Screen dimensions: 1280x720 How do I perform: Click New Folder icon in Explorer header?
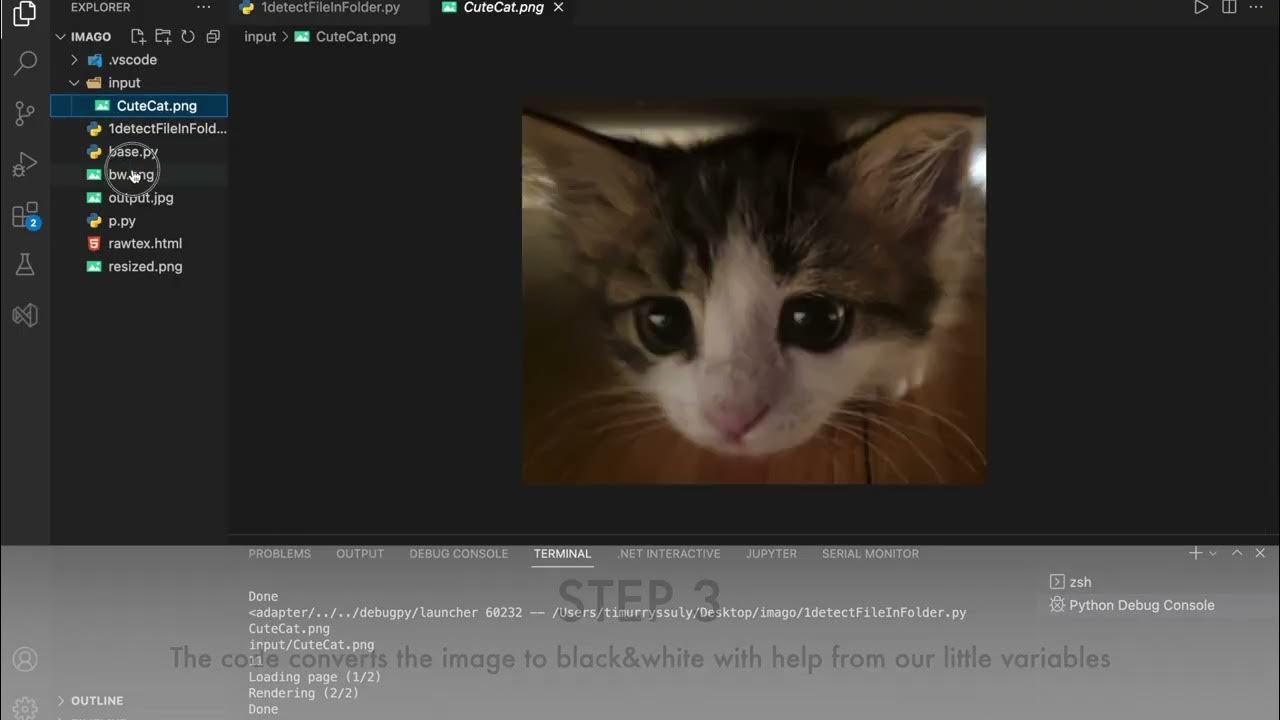[x=163, y=36]
